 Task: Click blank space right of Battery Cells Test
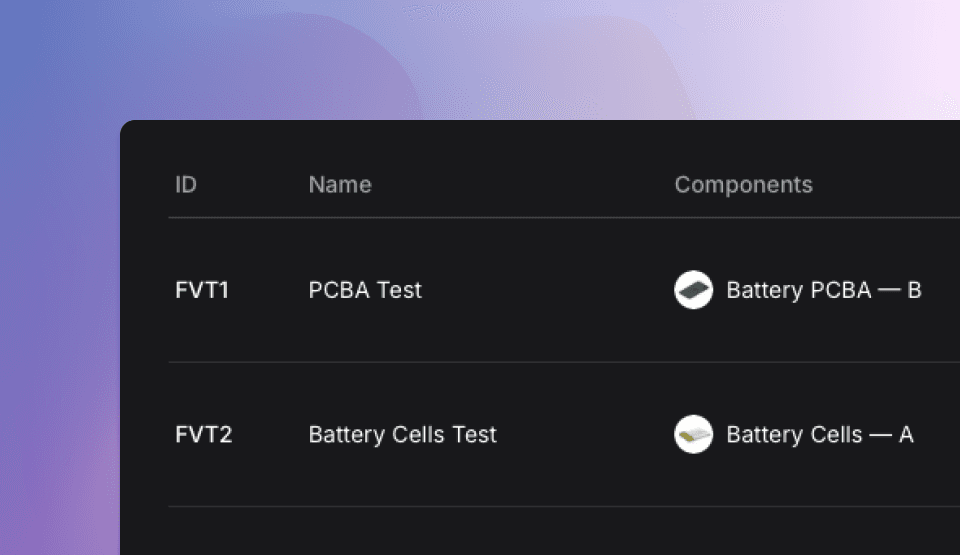coord(585,434)
